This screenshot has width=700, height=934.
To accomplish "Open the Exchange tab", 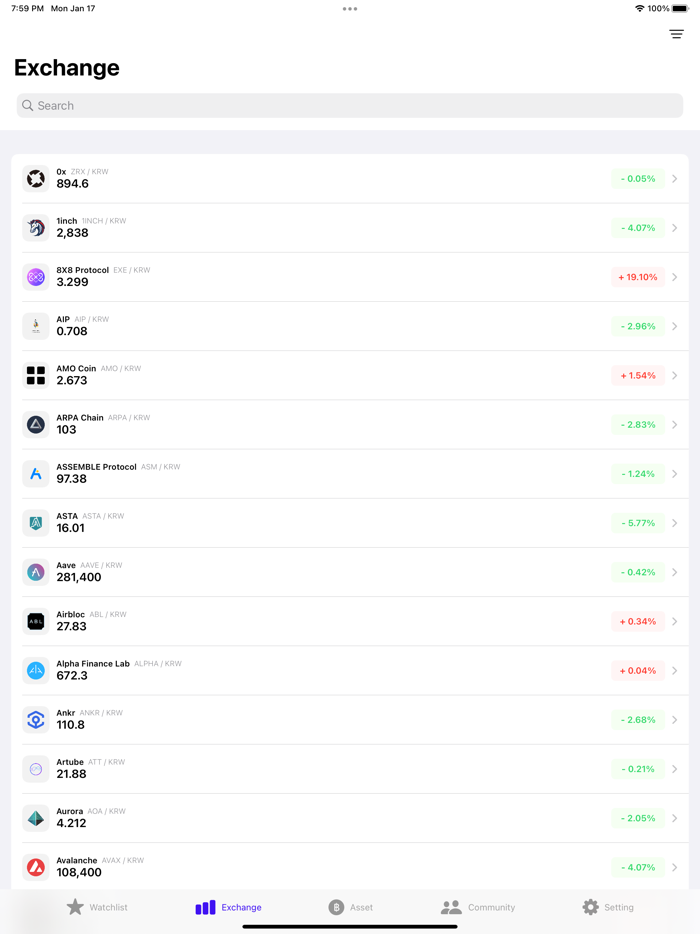I will pyautogui.click(x=228, y=907).
